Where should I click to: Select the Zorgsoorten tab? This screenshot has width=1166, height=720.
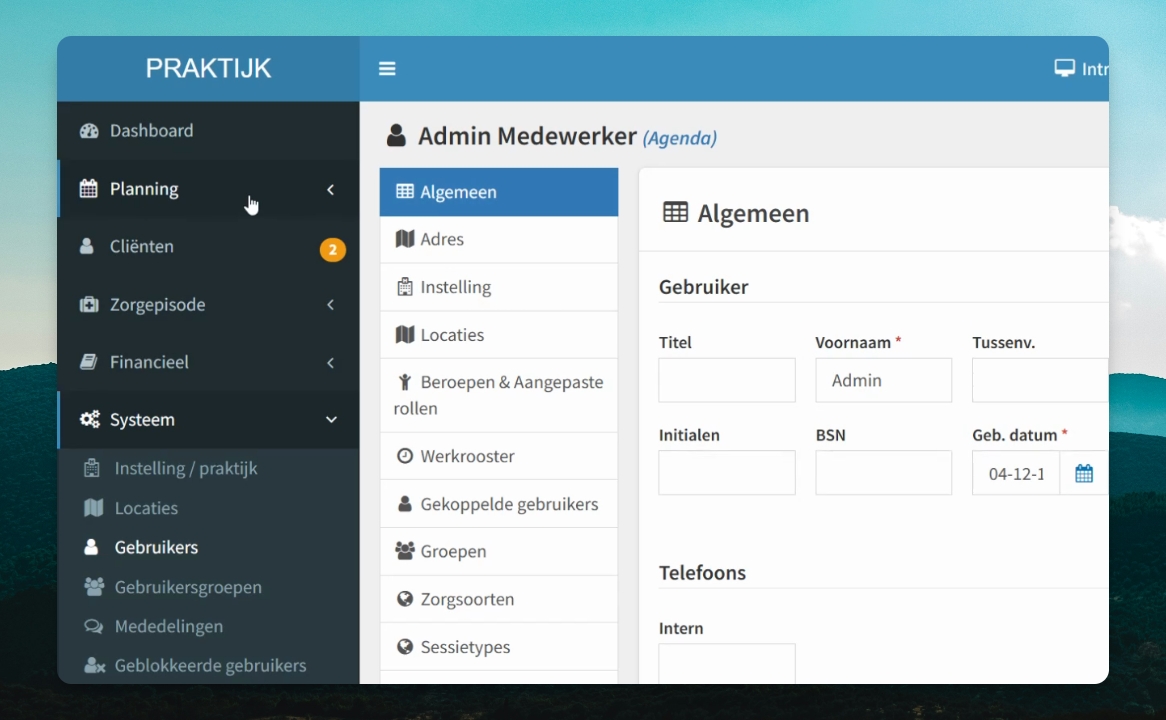(498, 599)
